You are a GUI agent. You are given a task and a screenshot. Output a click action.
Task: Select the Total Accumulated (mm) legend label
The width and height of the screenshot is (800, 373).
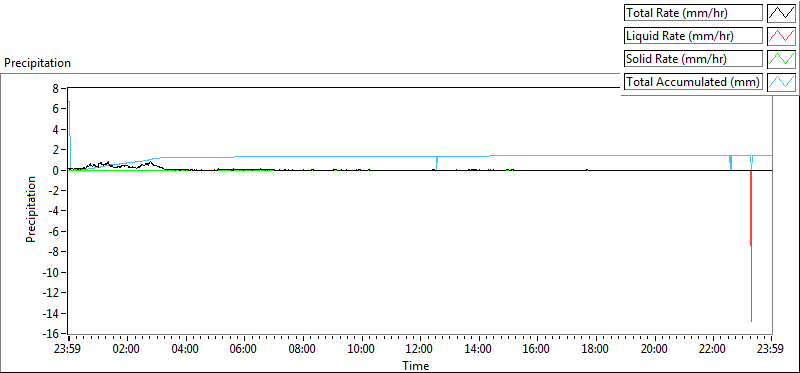coord(693,82)
